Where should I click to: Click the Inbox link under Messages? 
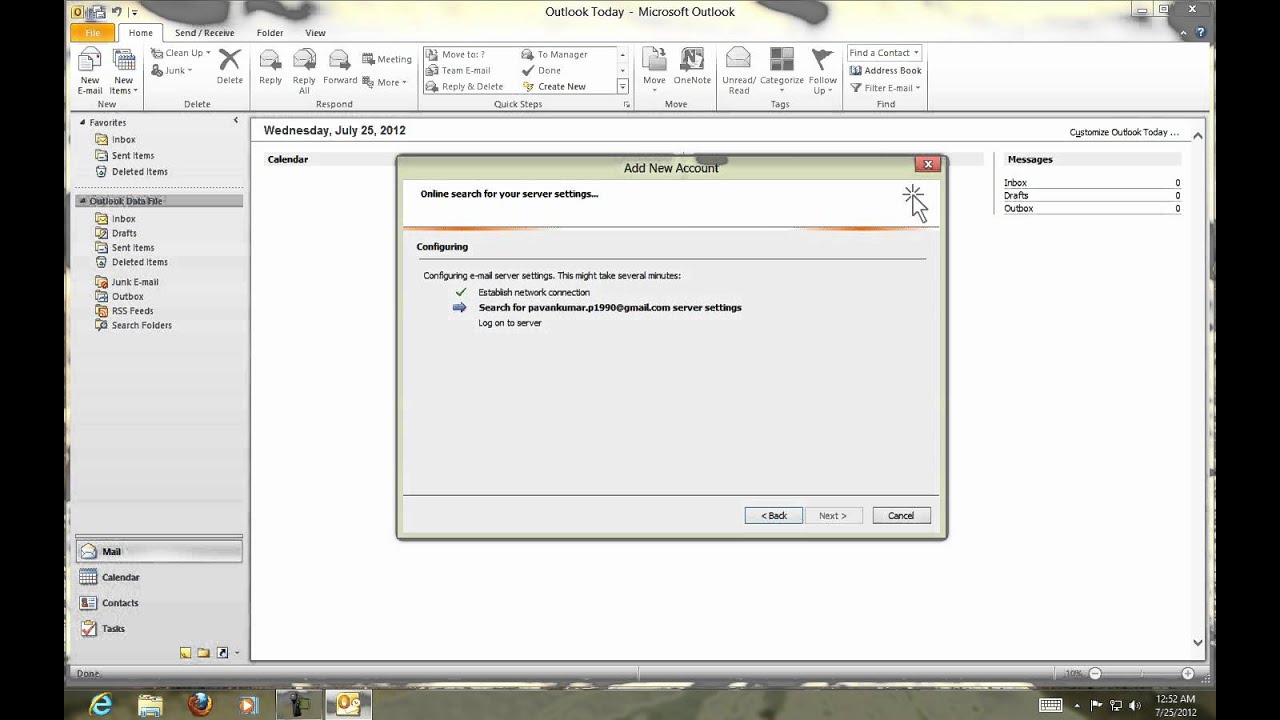(x=1015, y=183)
